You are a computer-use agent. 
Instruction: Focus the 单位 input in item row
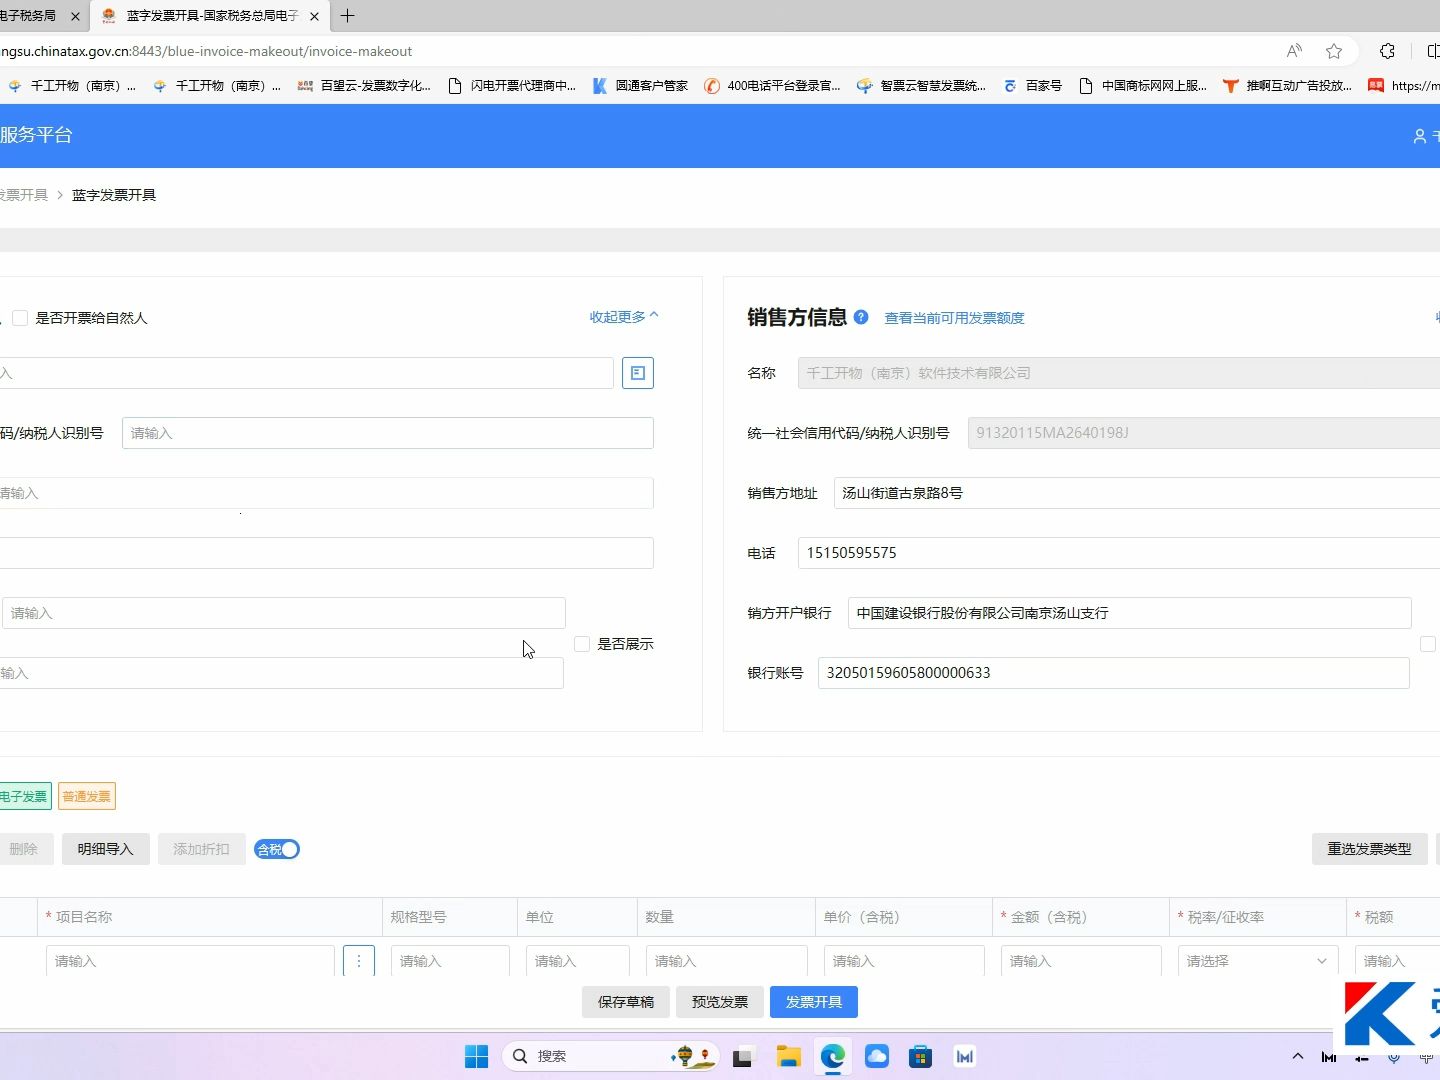click(x=578, y=961)
